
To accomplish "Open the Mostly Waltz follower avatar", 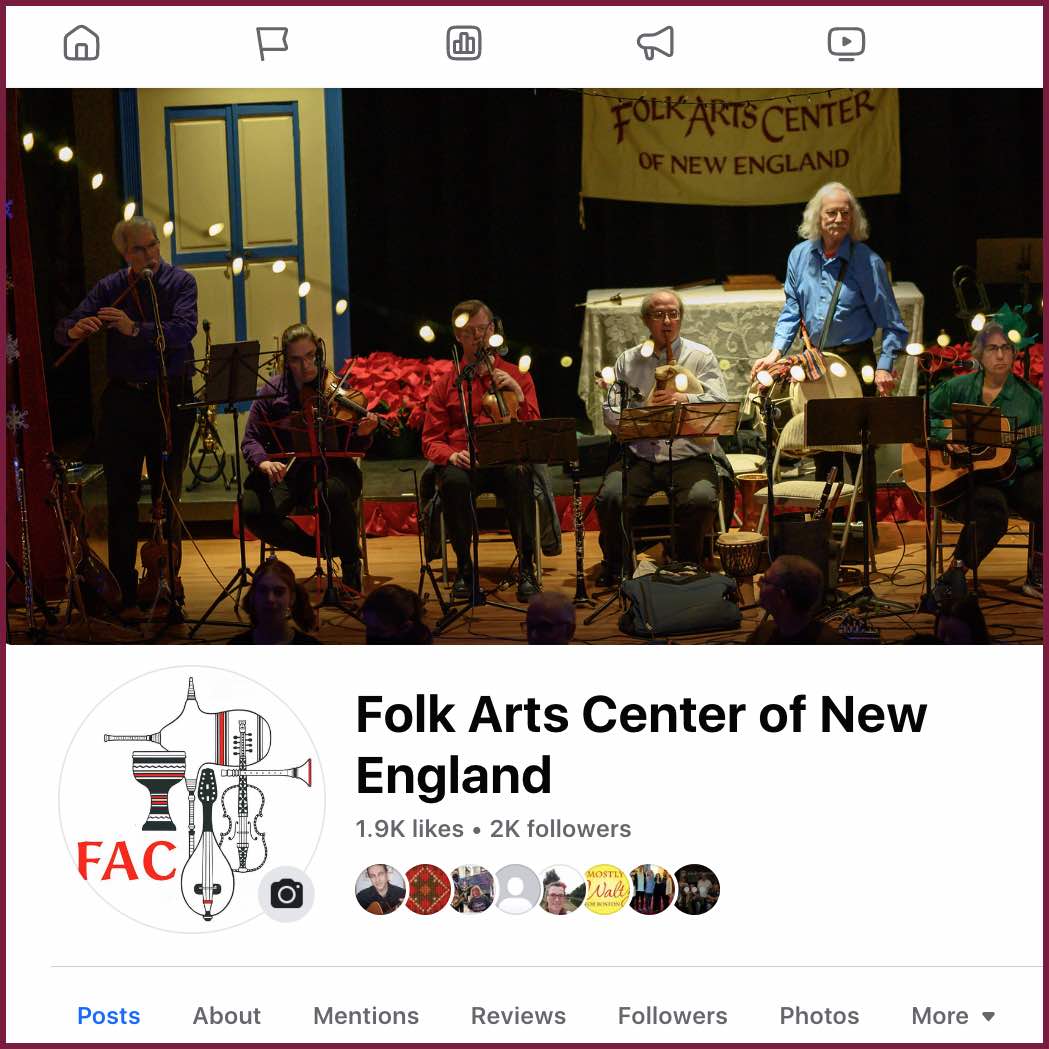I will 606,889.
